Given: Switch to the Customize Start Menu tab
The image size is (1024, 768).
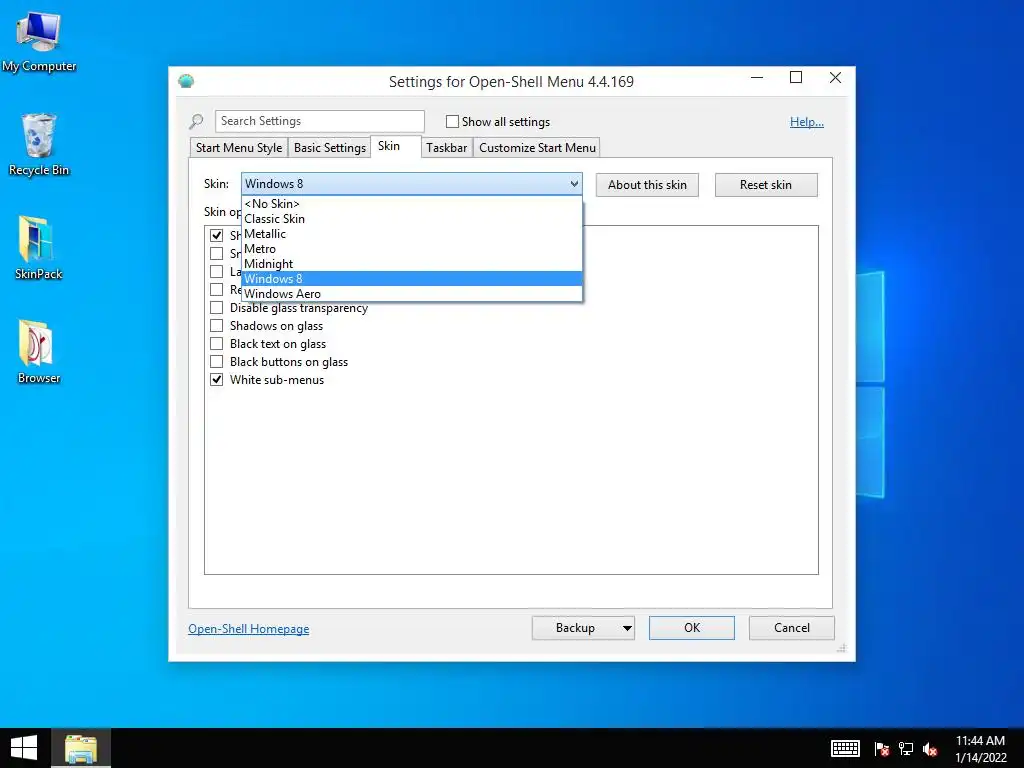Looking at the screenshot, I should tap(537, 148).
